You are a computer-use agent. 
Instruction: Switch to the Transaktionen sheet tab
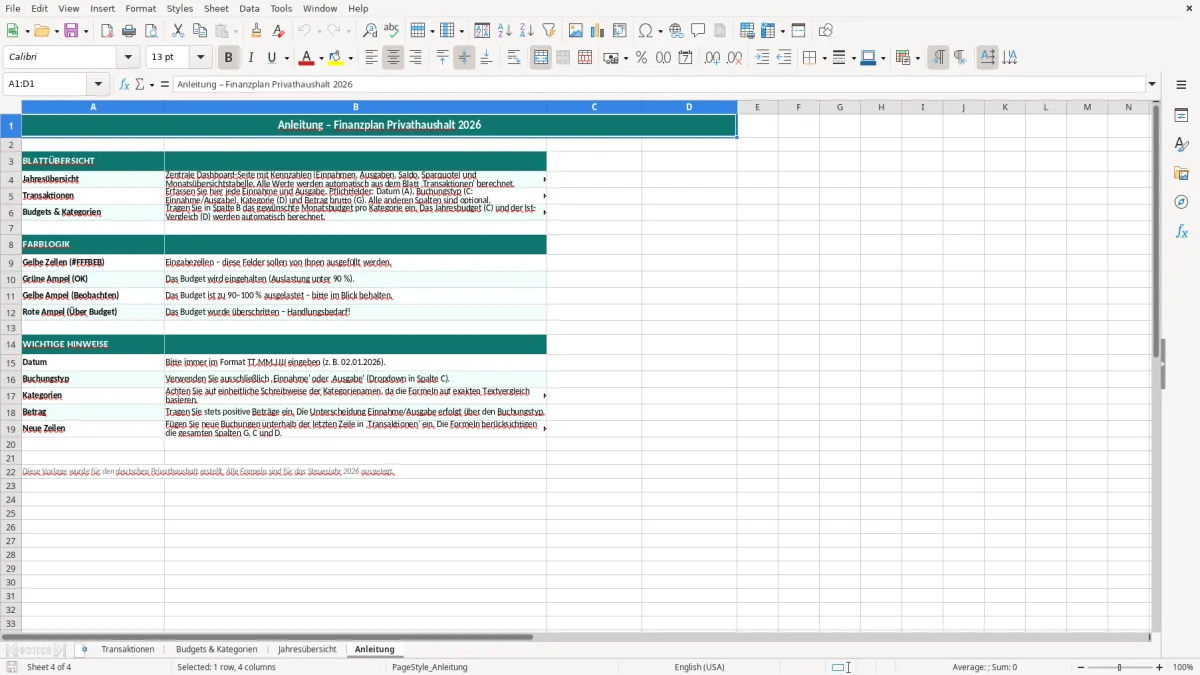point(128,649)
